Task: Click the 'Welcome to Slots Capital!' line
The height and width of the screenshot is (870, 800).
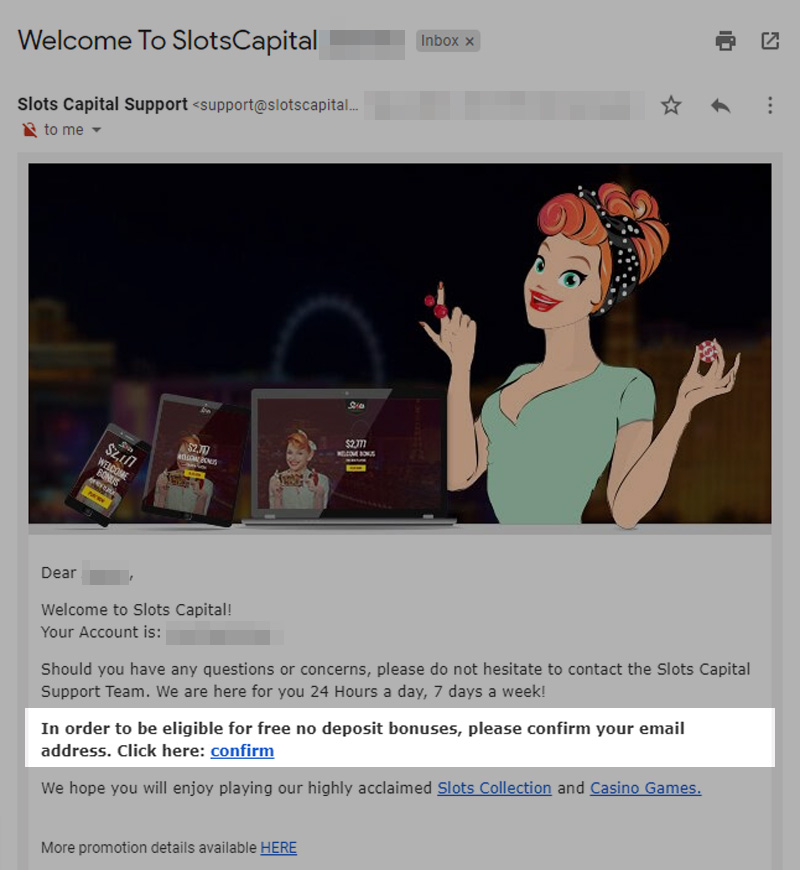Action: [136, 610]
